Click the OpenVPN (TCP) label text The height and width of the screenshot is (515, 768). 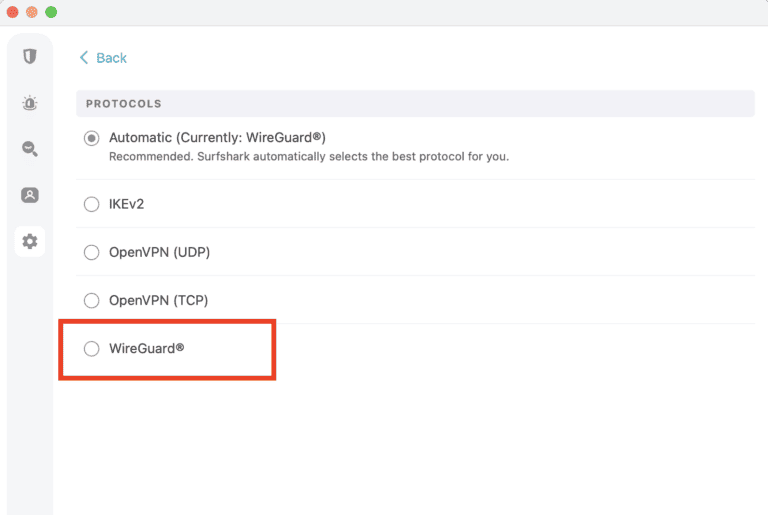click(x=158, y=300)
